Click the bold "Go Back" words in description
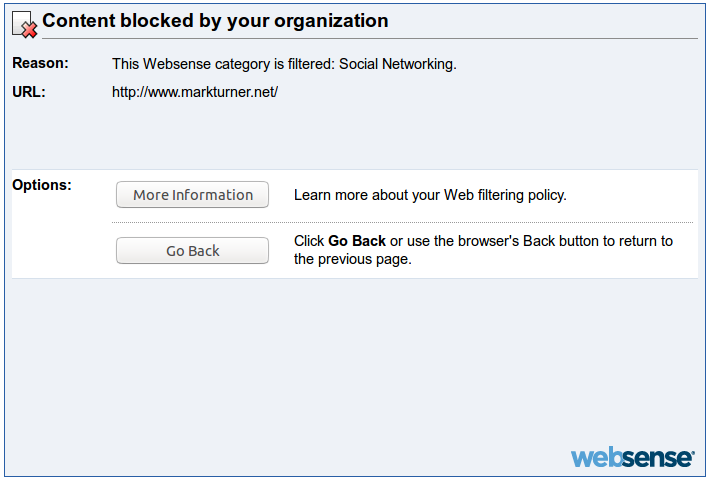 (x=357, y=241)
